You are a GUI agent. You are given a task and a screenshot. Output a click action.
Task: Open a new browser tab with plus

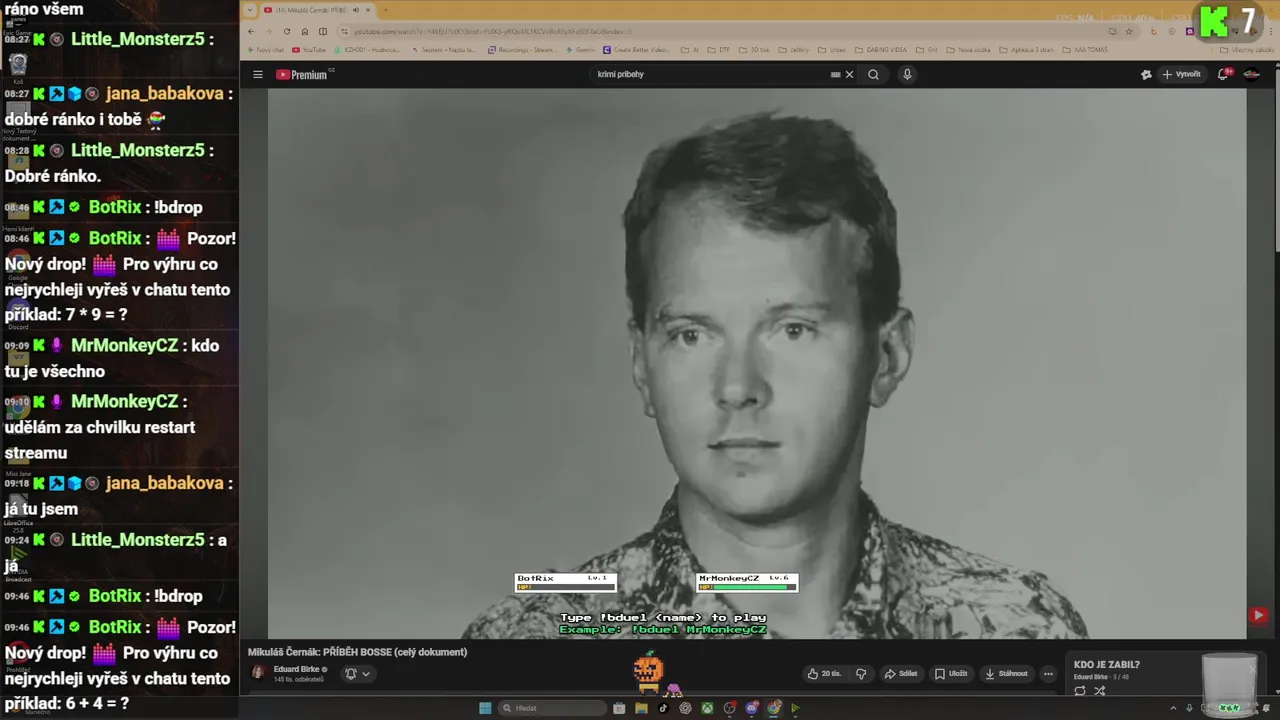[x=385, y=10]
